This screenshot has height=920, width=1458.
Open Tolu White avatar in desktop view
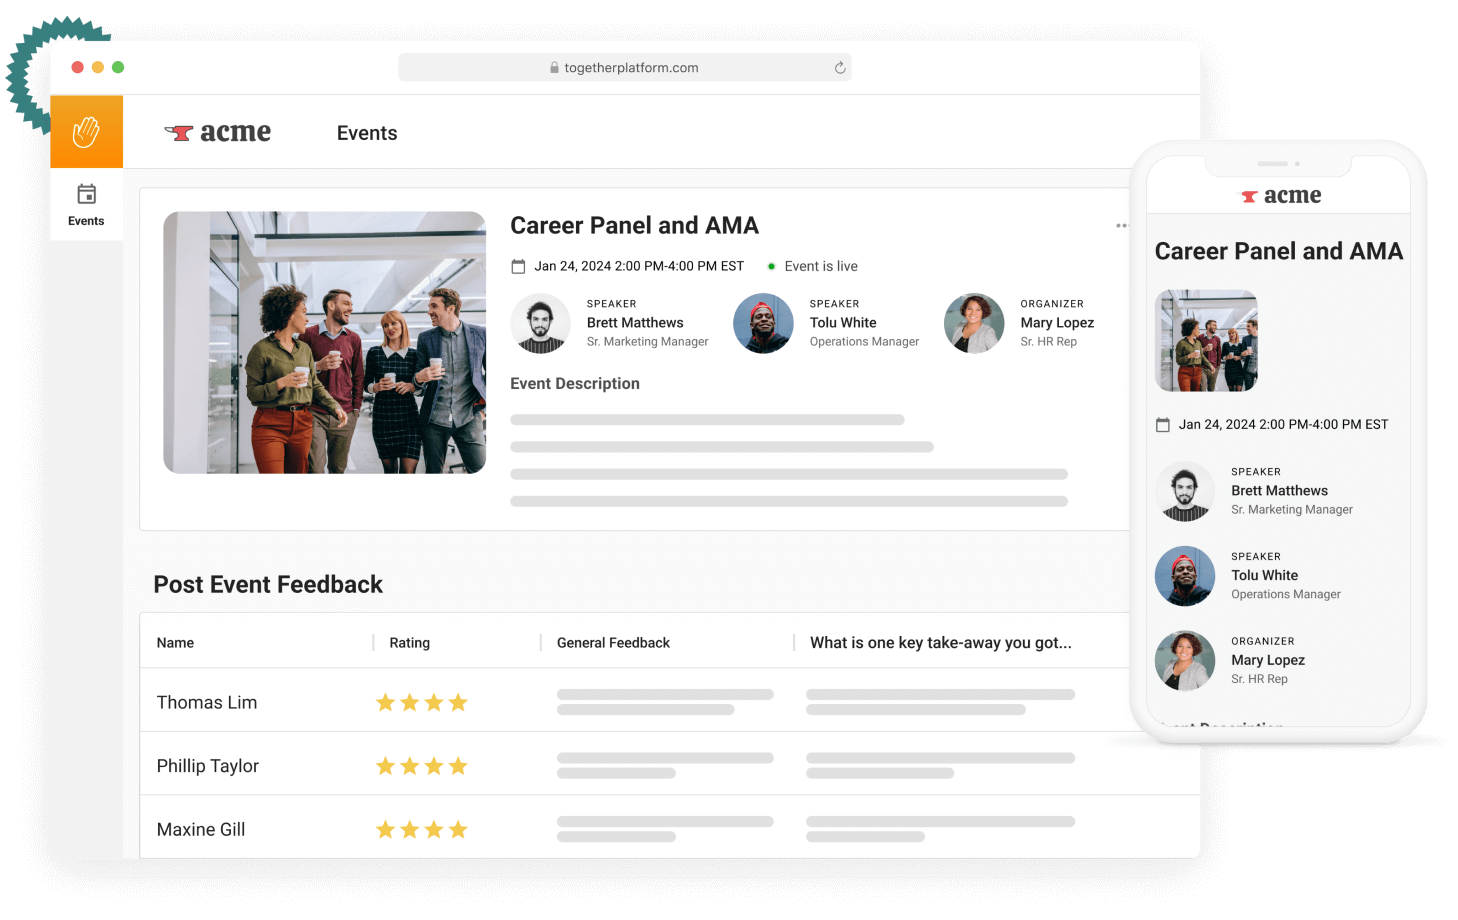click(764, 323)
